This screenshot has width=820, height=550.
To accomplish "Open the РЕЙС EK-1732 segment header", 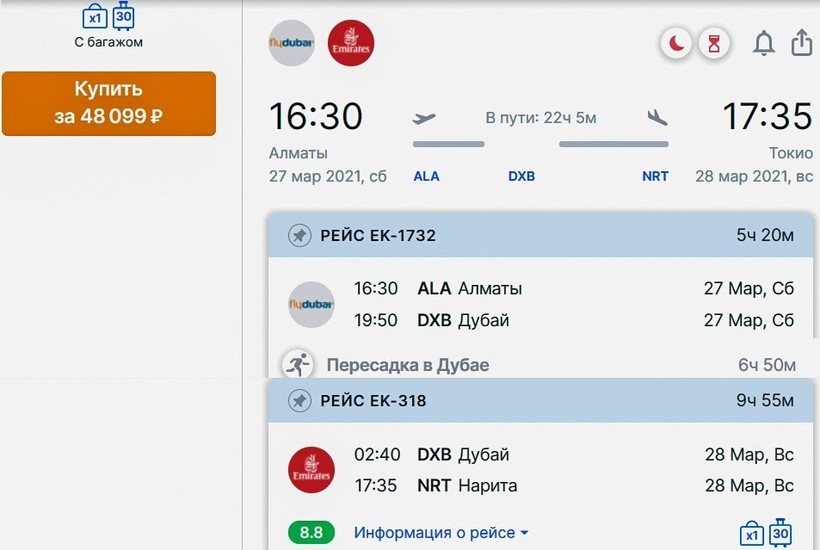I will [x=540, y=236].
